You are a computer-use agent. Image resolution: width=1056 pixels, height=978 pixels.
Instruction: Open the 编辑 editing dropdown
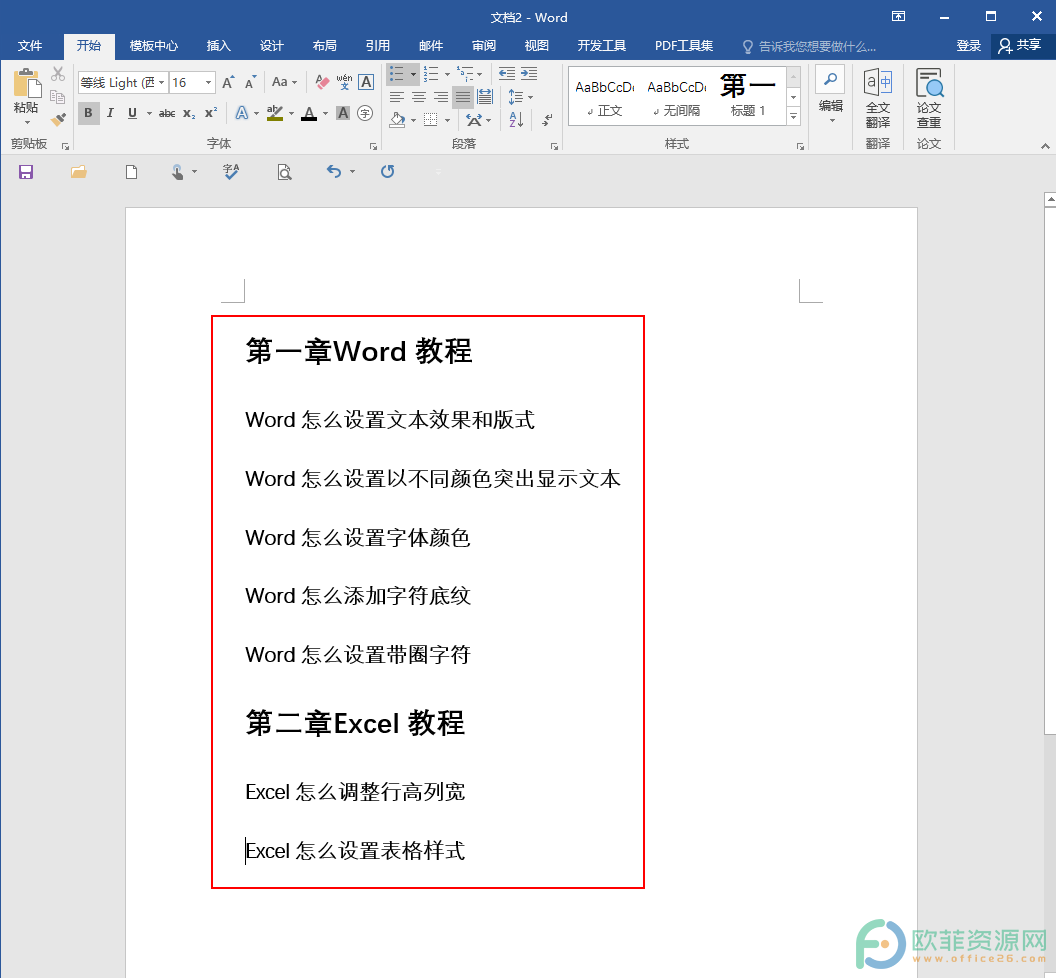pyautogui.click(x=830, y=95)
